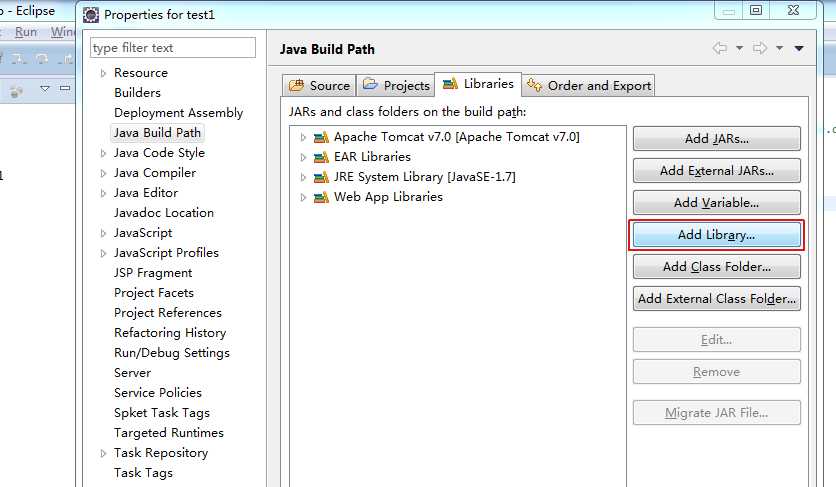This screenshot has width=836, height=487.
Task: Click the Web App Libraries icon
Action: tap(321, 197)
